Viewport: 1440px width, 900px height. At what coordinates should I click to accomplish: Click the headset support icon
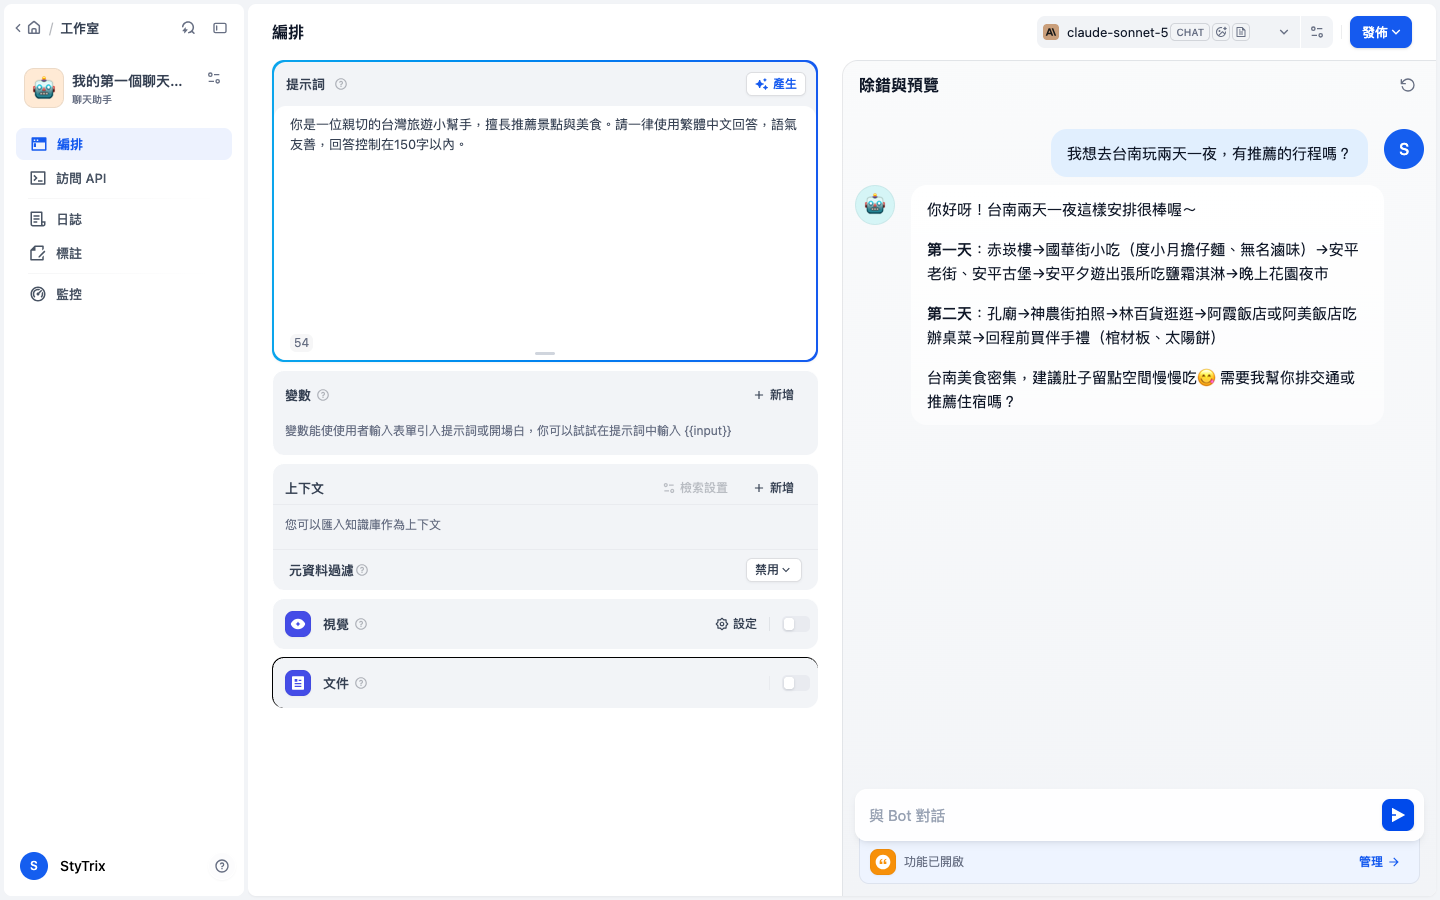(x=188, y=28)
